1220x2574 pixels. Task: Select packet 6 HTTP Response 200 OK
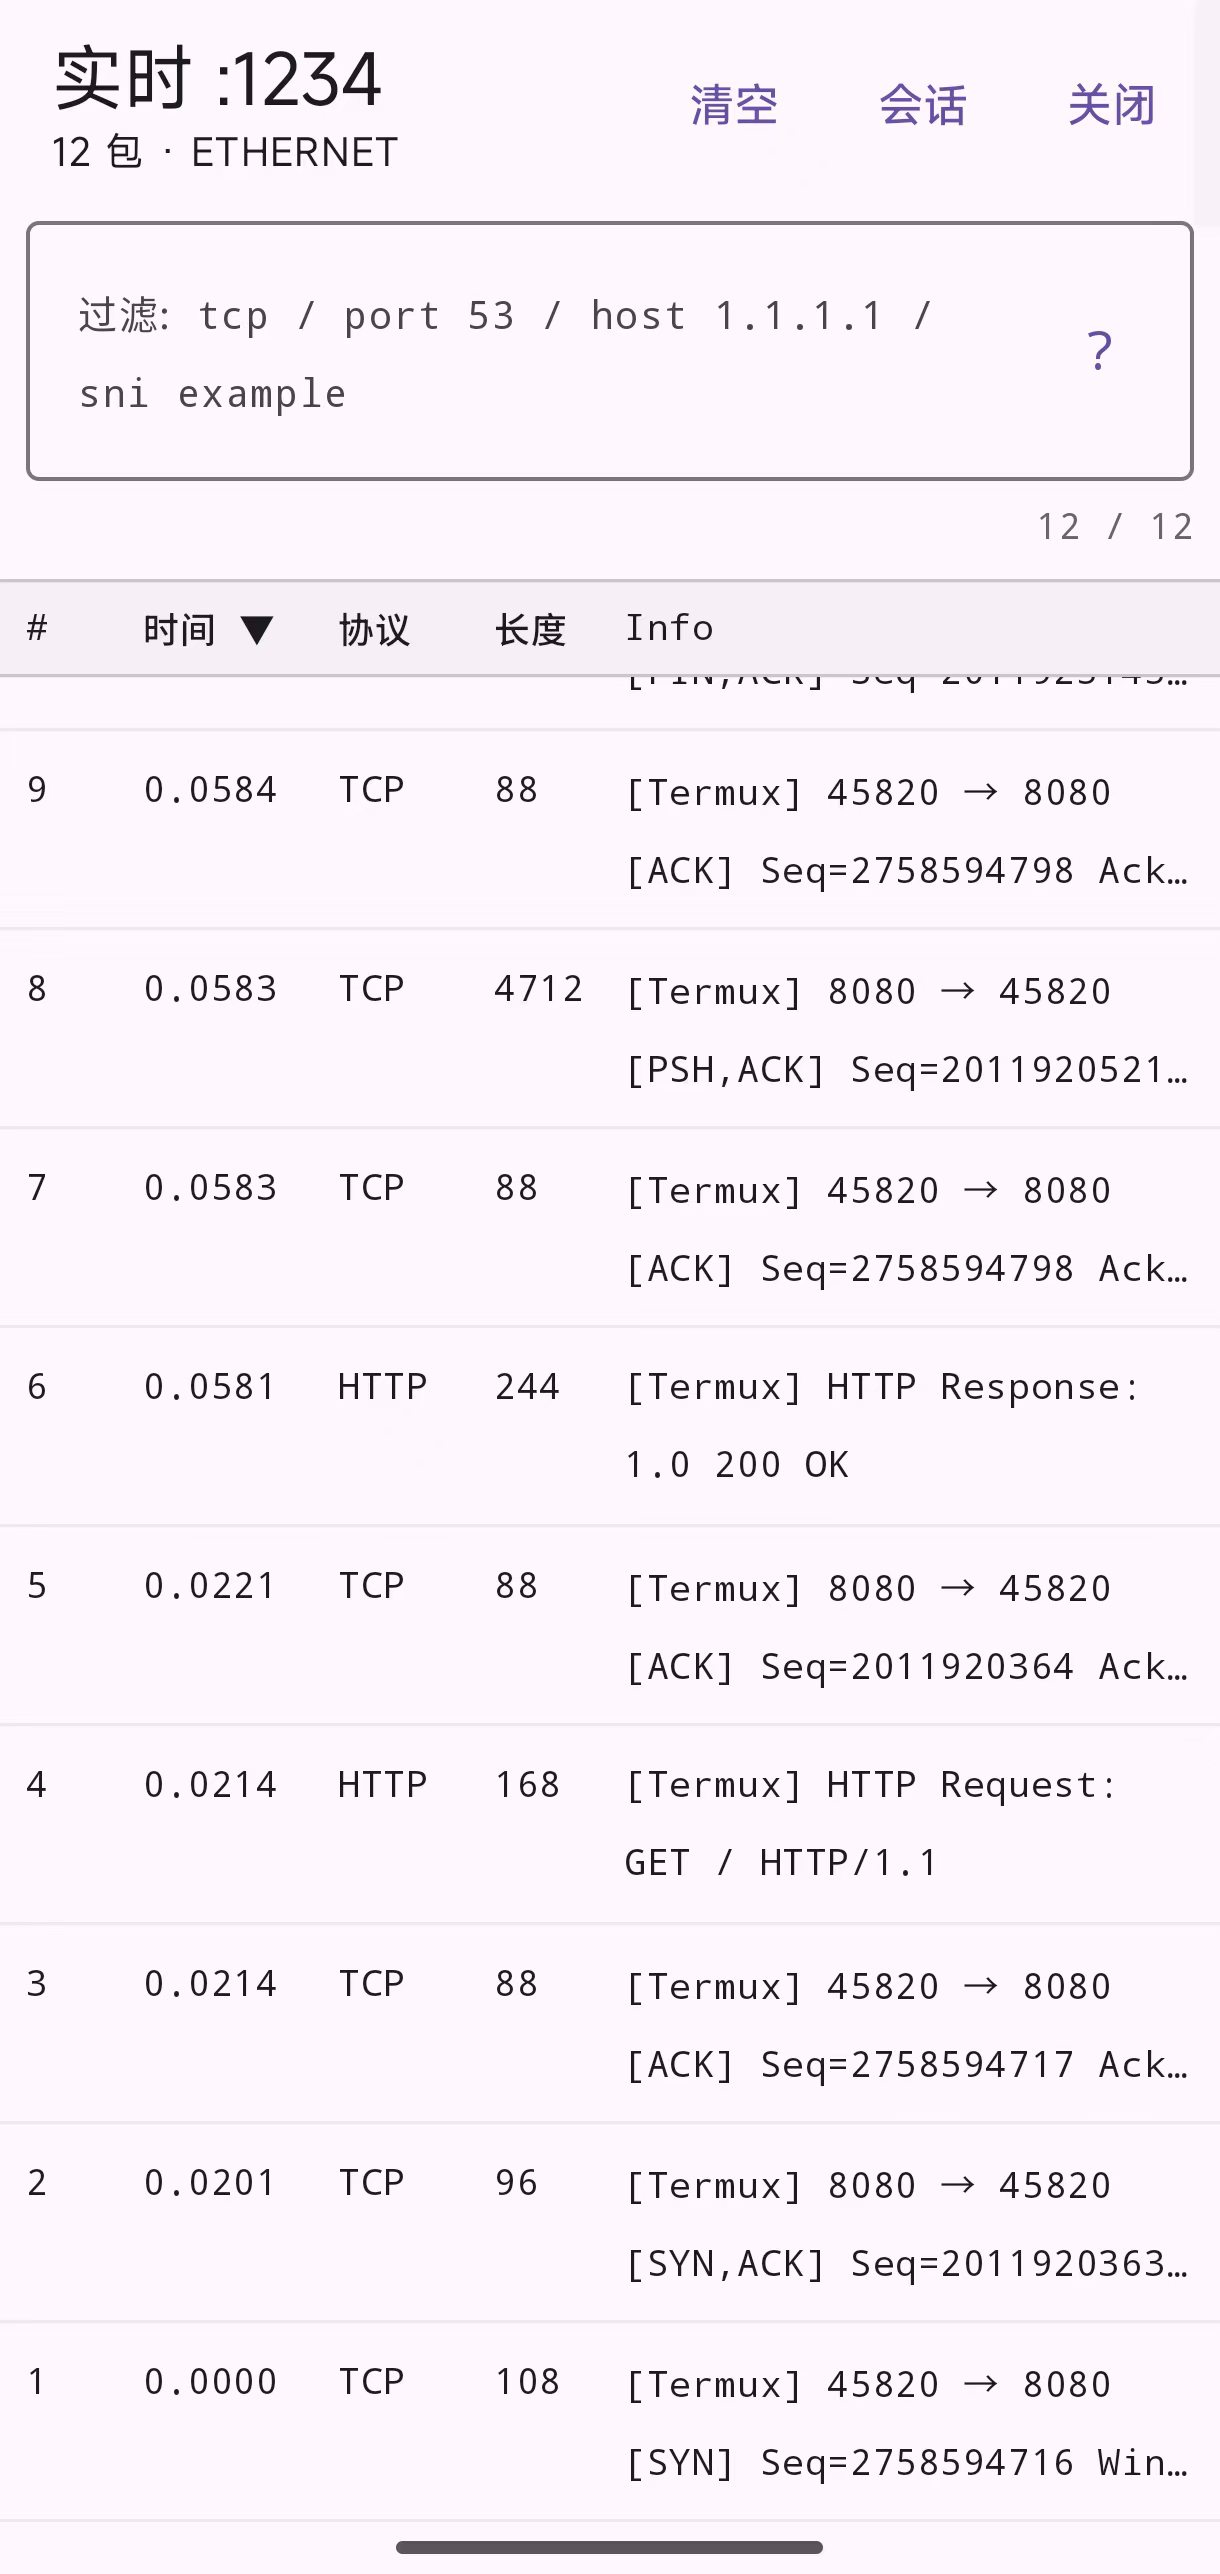pos(610,1427)
